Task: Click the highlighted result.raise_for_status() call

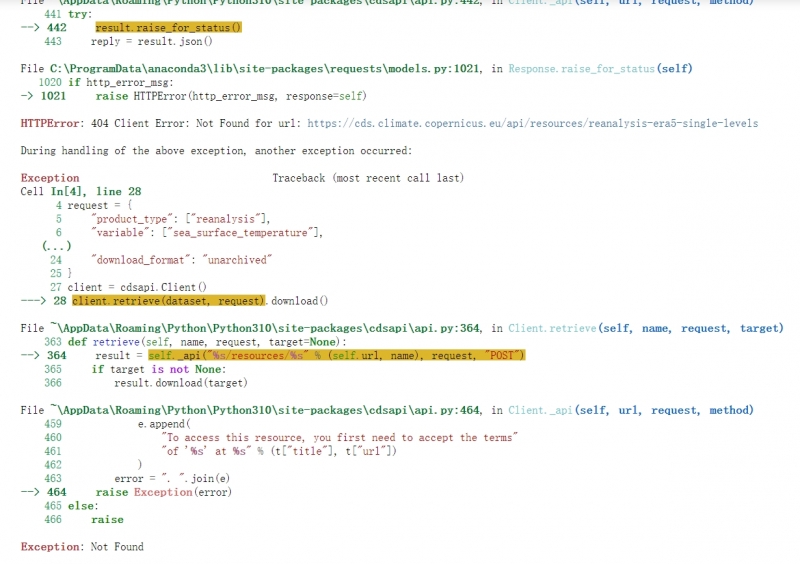Action: click(168, 28)
